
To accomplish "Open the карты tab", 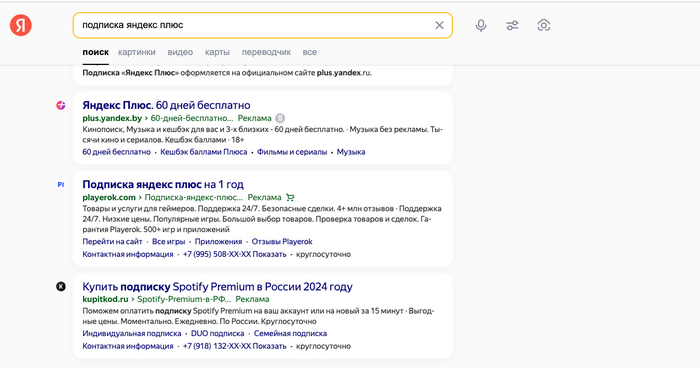I will pos(217,52).
